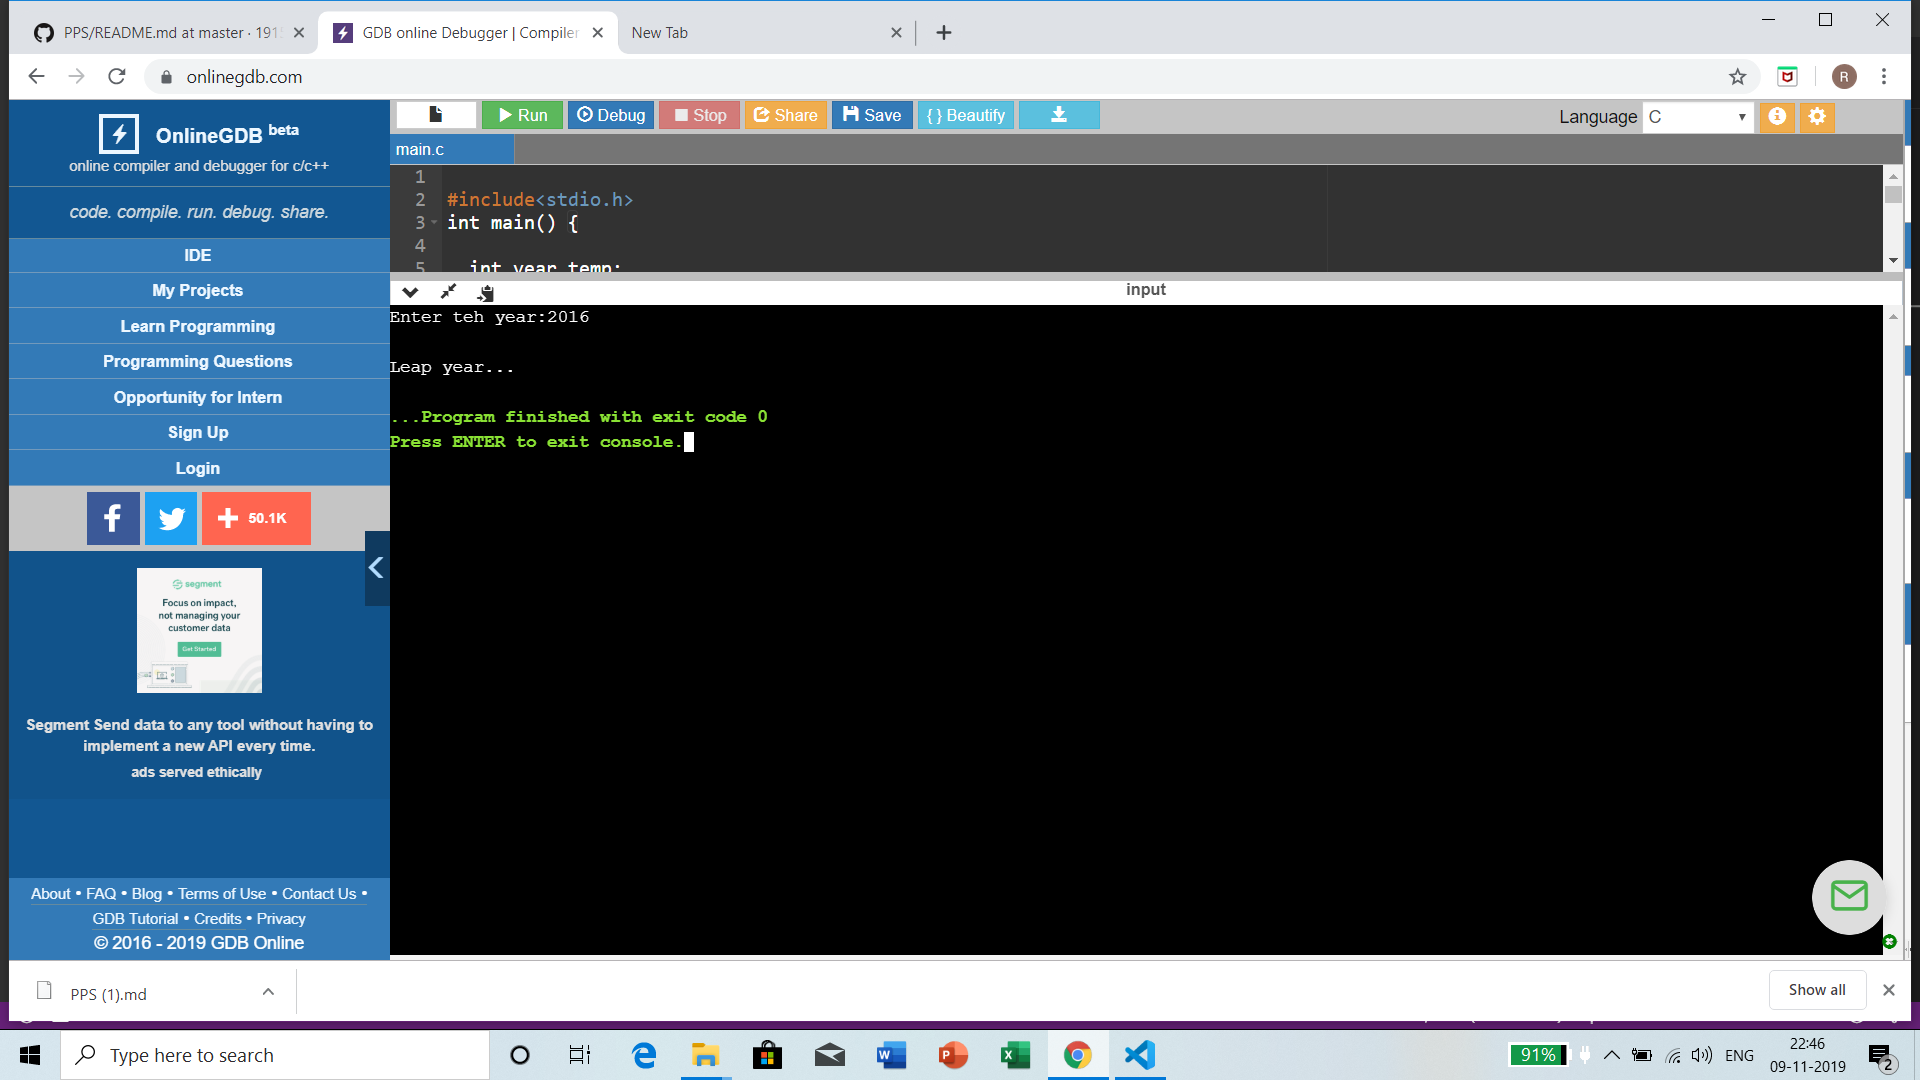
Task: Click the copy console output icon
Action: (486, 292)
